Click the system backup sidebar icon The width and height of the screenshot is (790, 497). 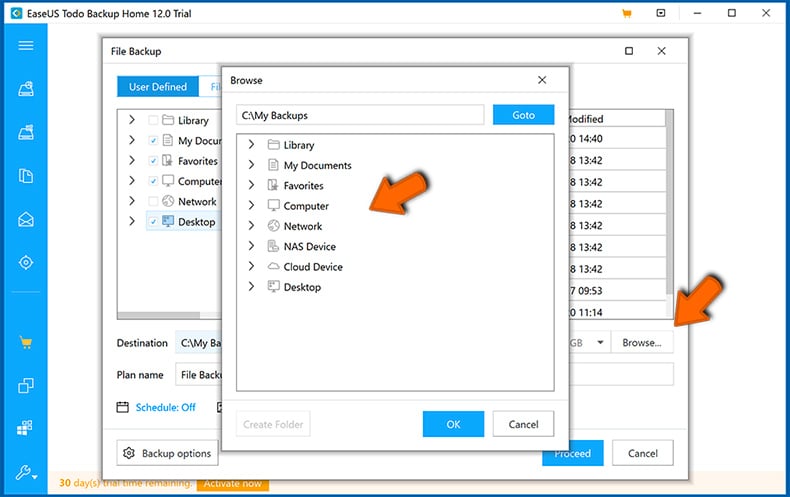click(x=26, y=132)
